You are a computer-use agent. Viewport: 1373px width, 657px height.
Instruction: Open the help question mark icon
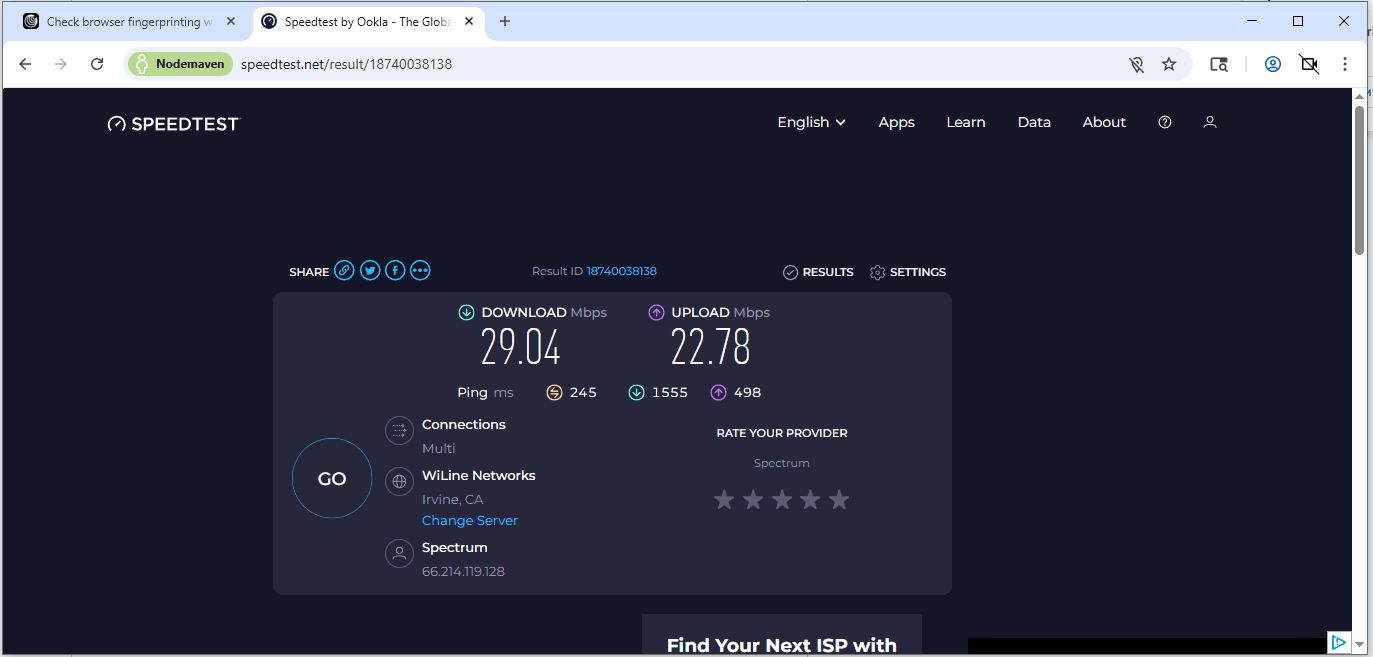pos(1165,122)
